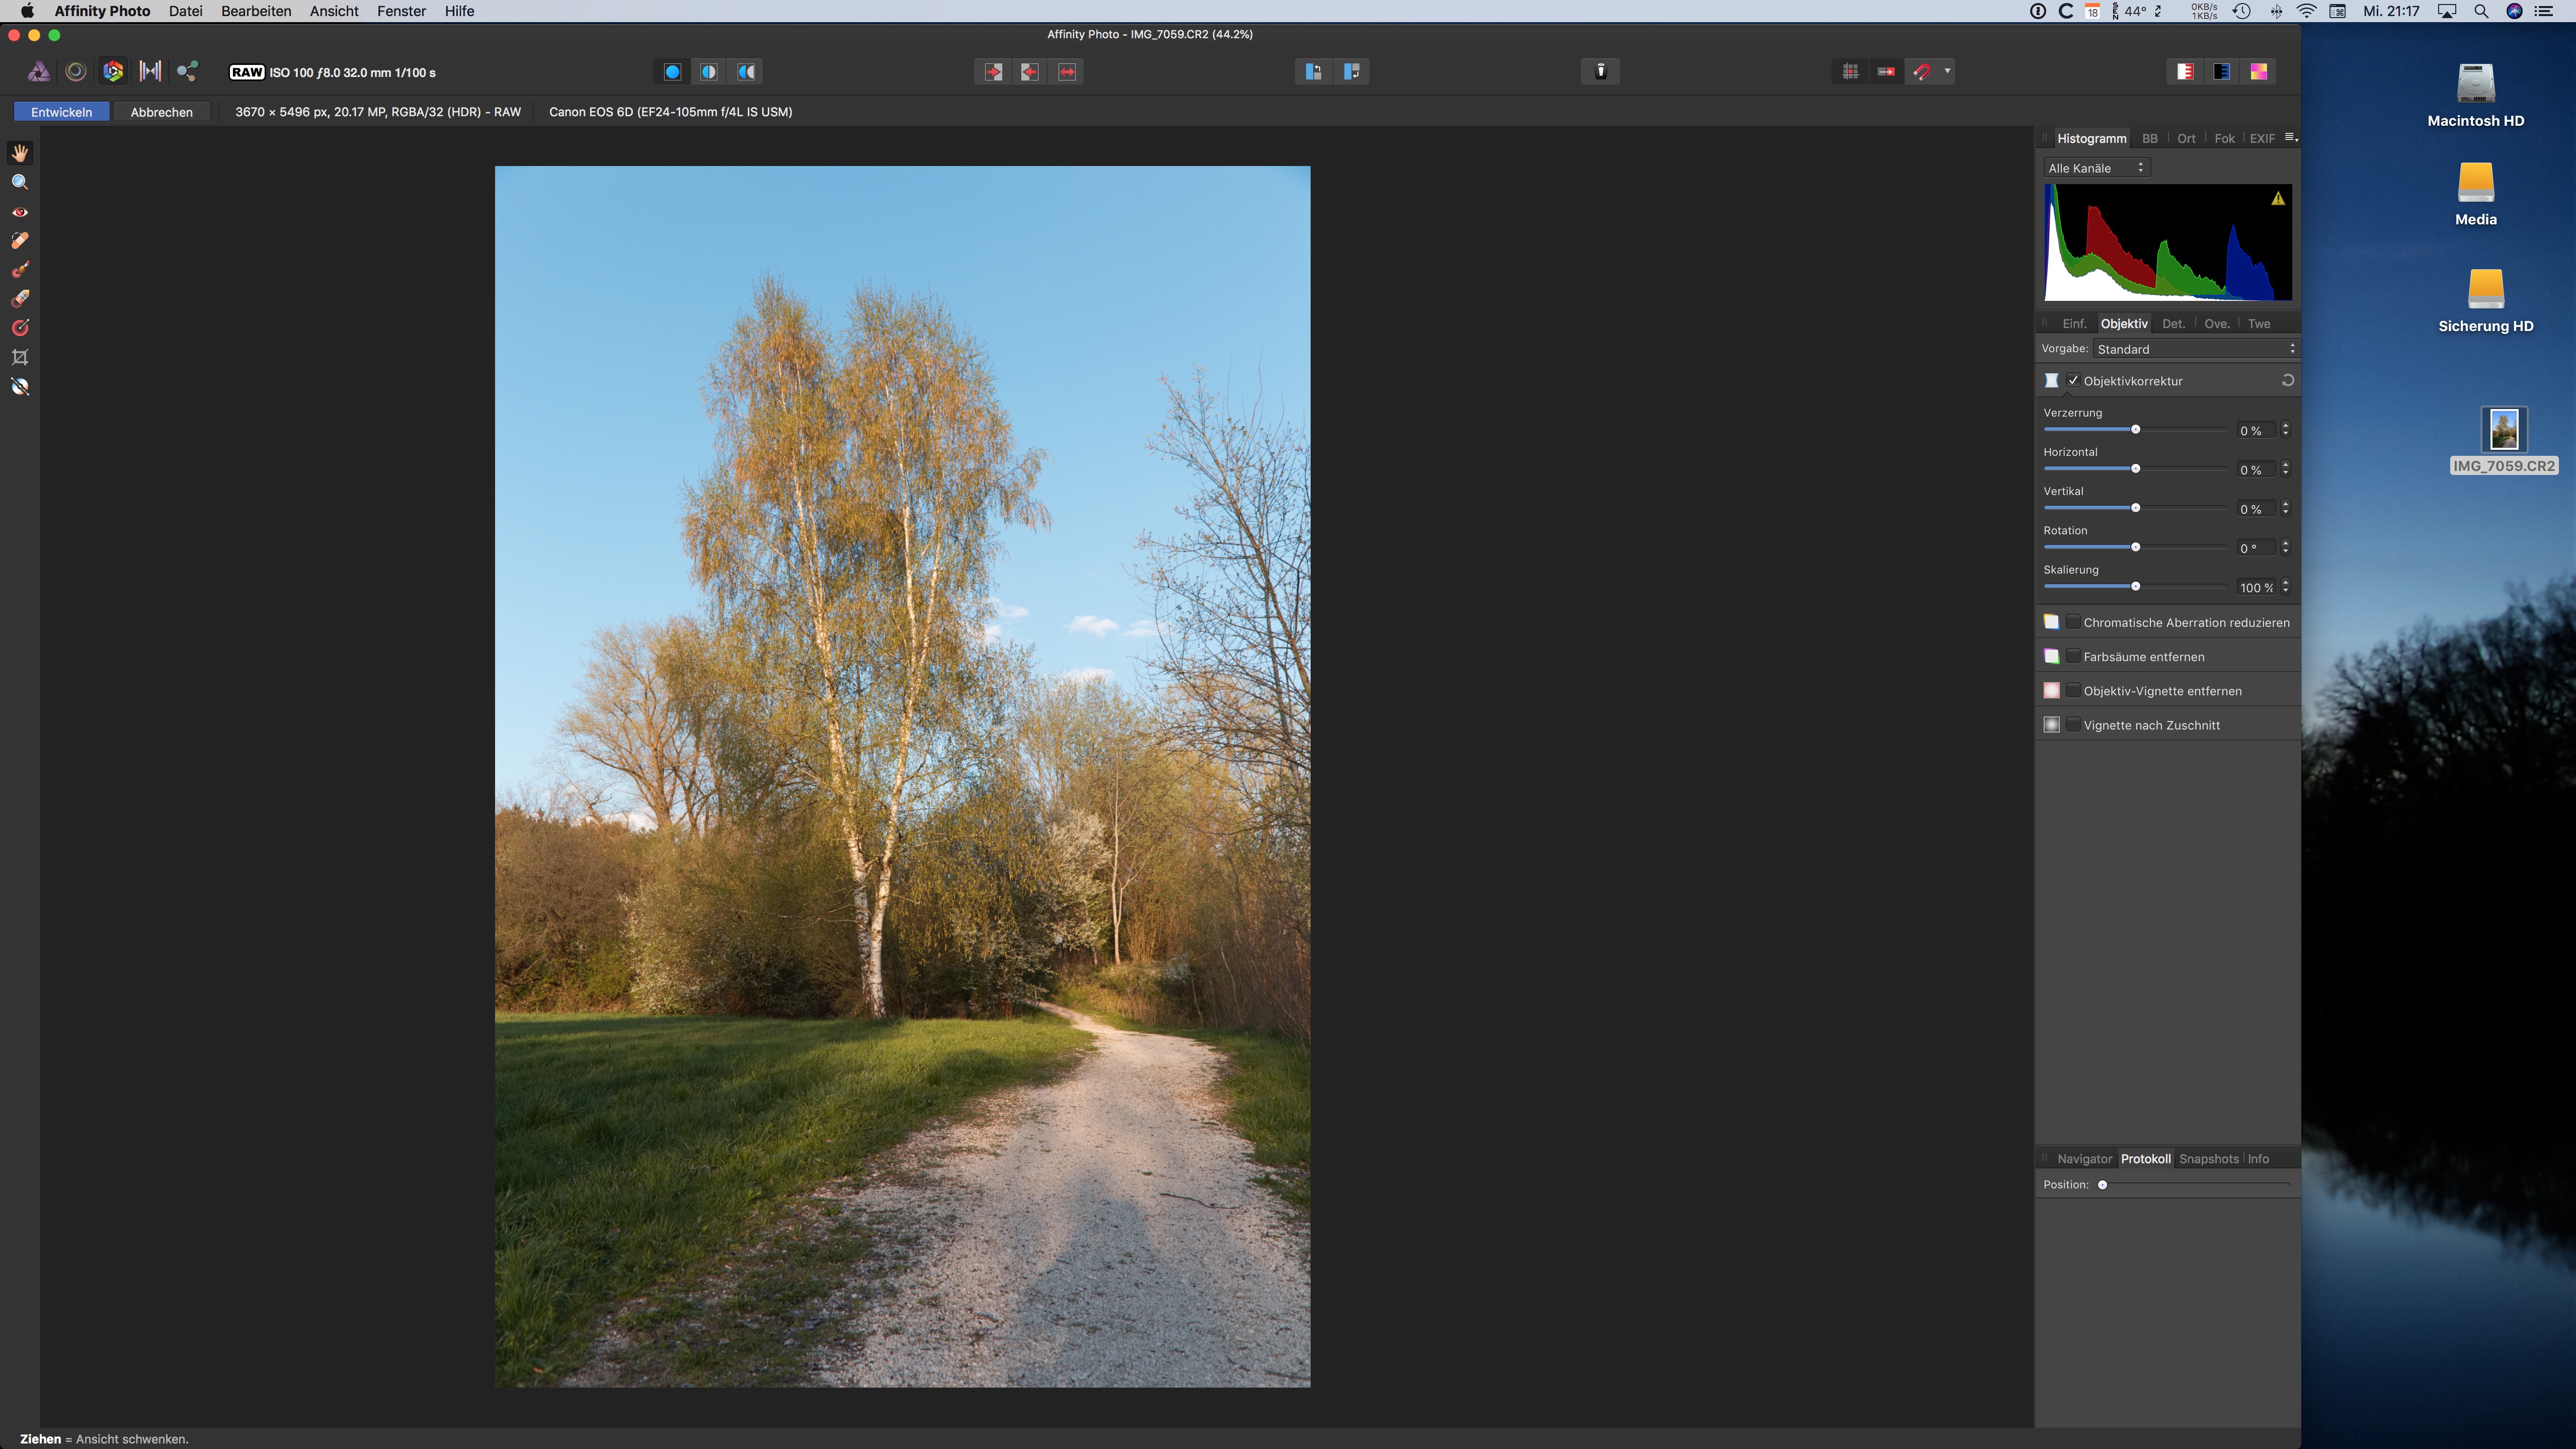
Task: Click the swap before/after icon
Action: (1067, 72)
